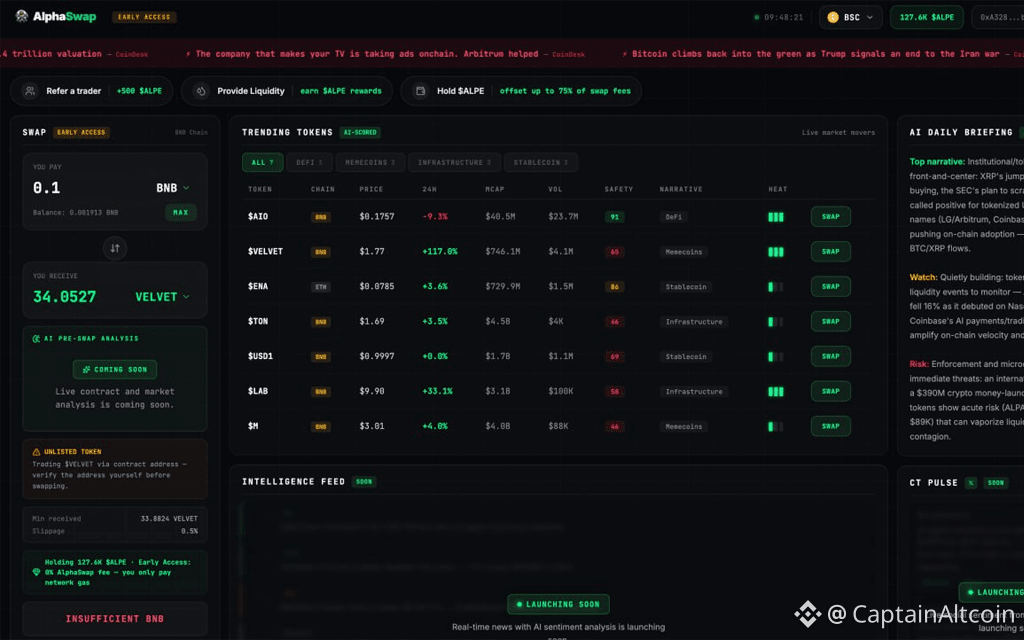1024x640 pixels.
Task: Click the green status dot beside the clock
Action: pyautogui.click(x=757, y=18)
